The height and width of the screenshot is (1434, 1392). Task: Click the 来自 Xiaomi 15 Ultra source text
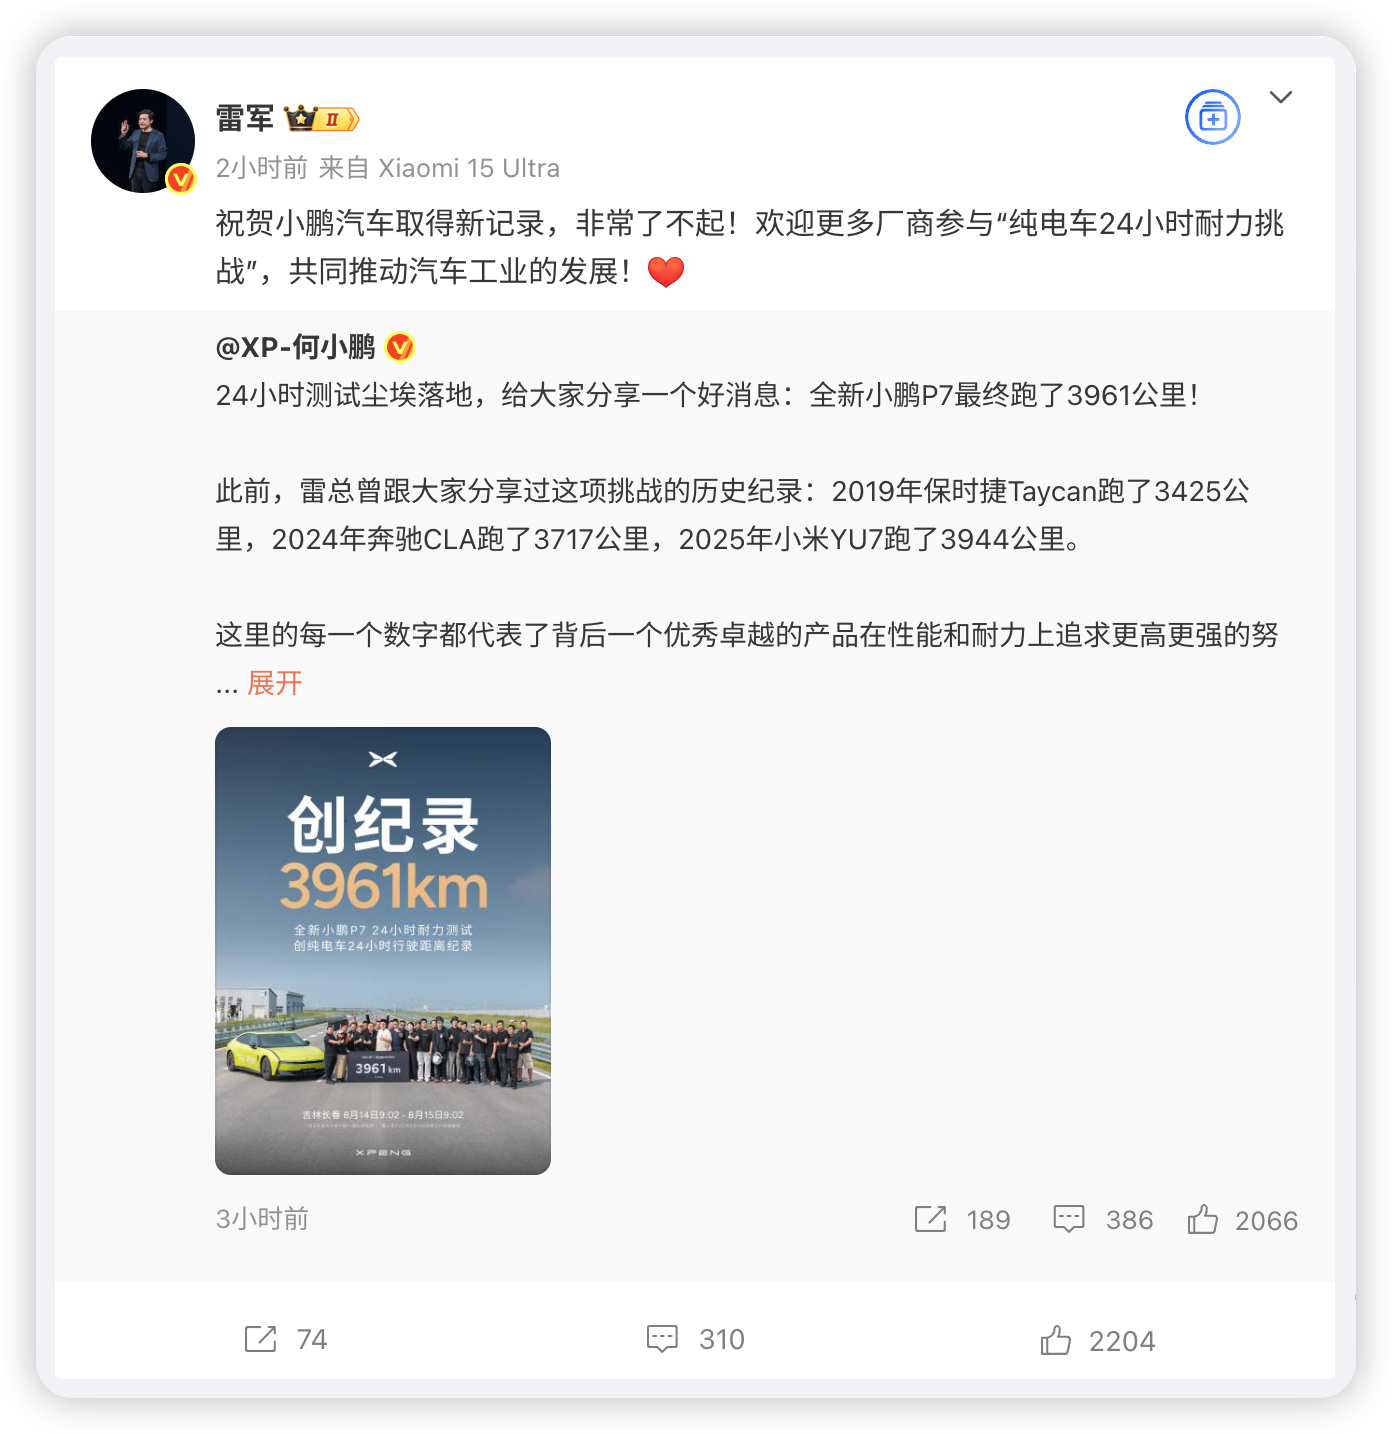pos(439,168)
